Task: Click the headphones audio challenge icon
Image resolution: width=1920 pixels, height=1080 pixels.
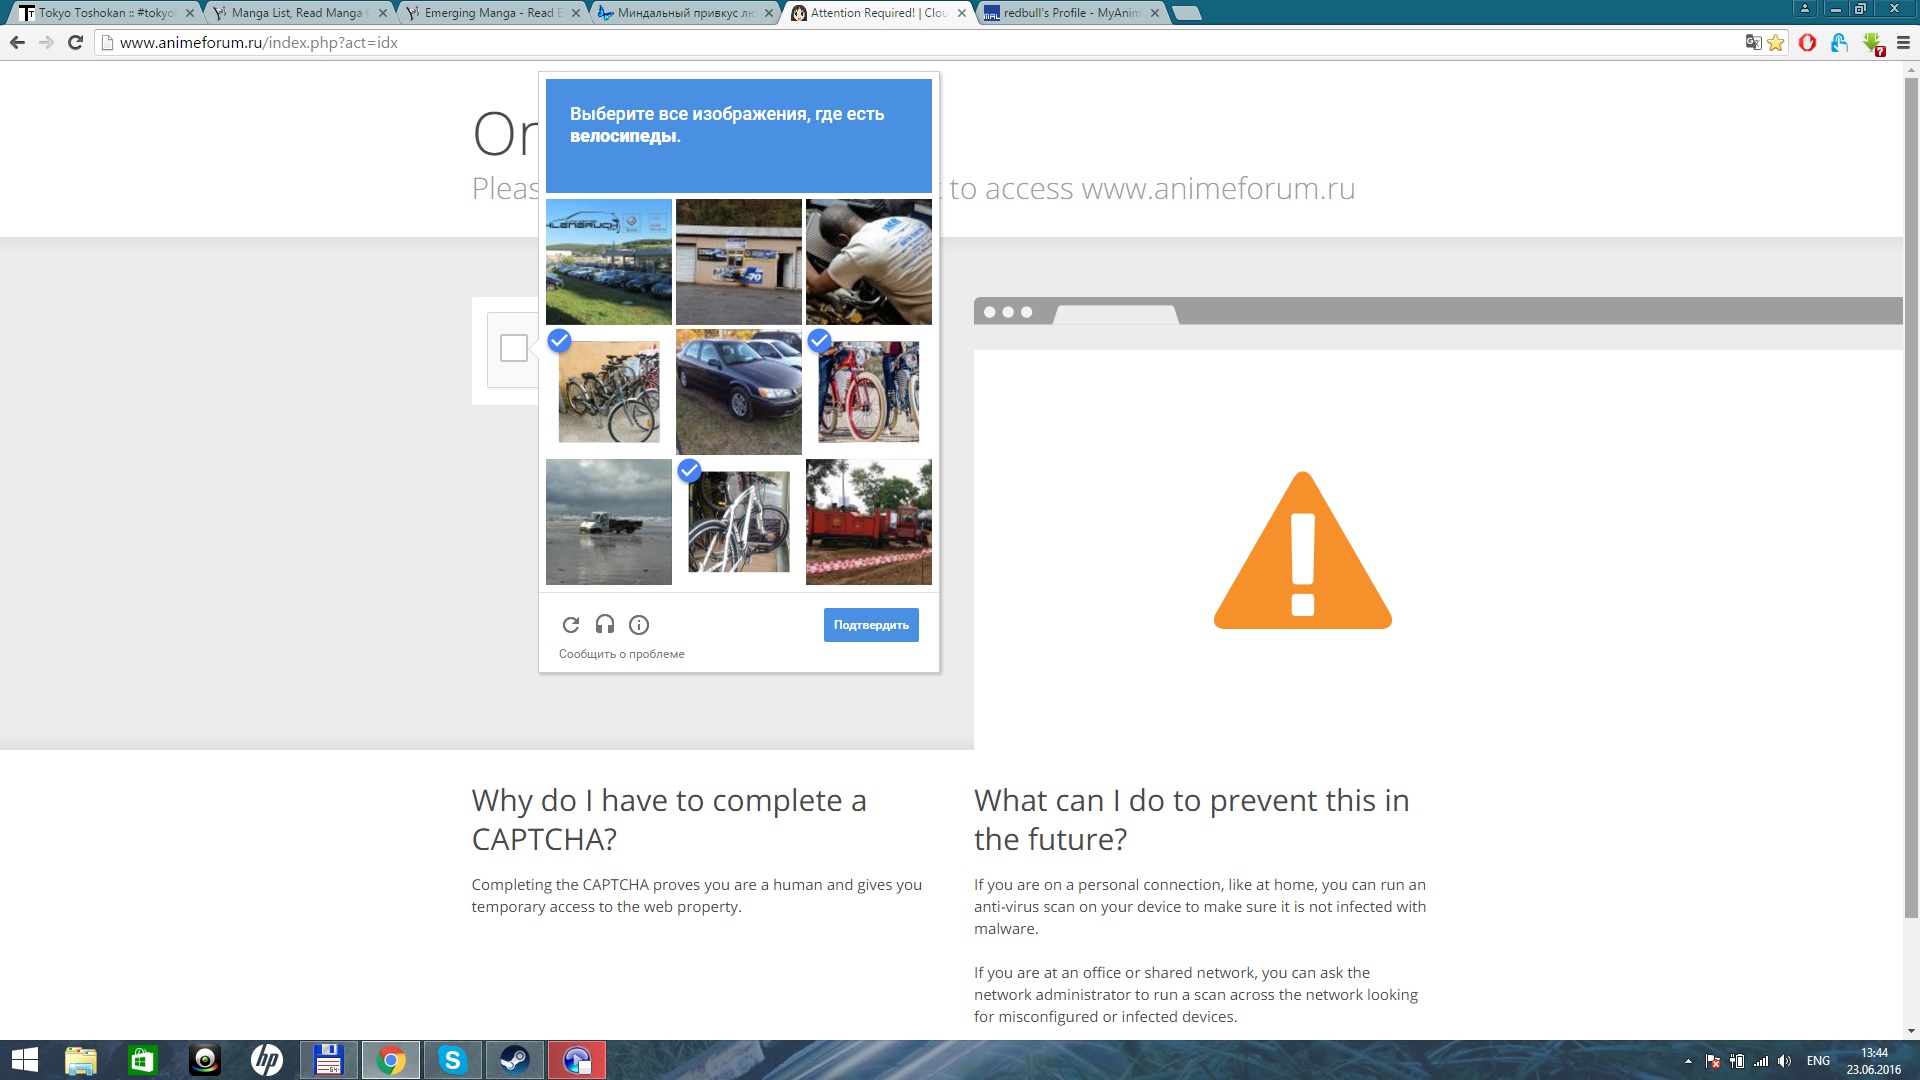Action: [x=605, y=625]
